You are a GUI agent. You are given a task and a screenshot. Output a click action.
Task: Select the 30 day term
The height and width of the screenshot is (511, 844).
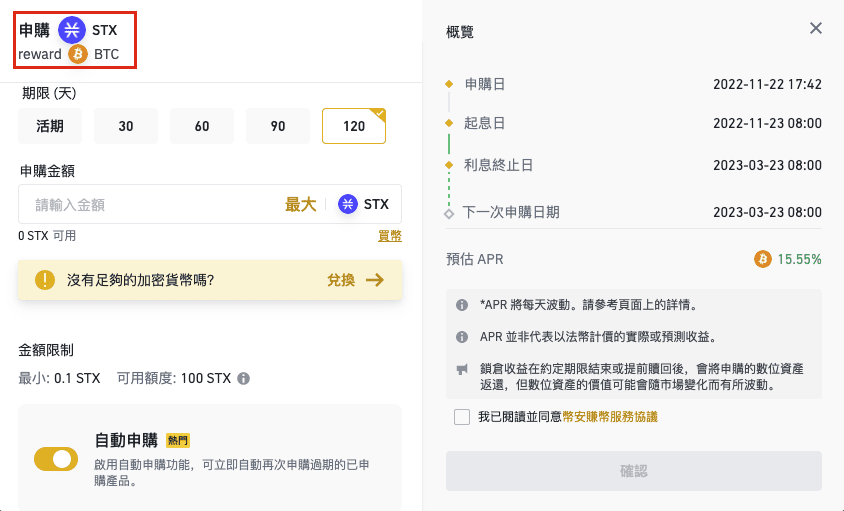click(126, 126)
